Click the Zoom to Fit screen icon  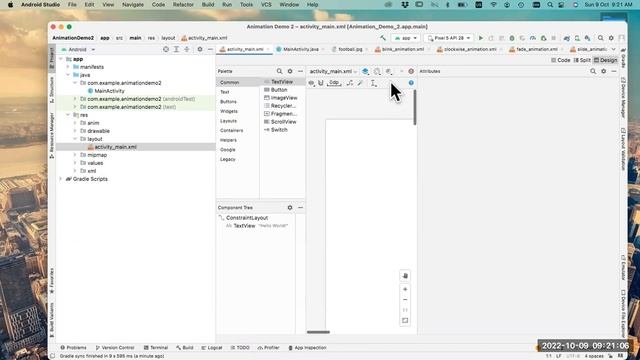pyautogui.click(x=405, y=320)
